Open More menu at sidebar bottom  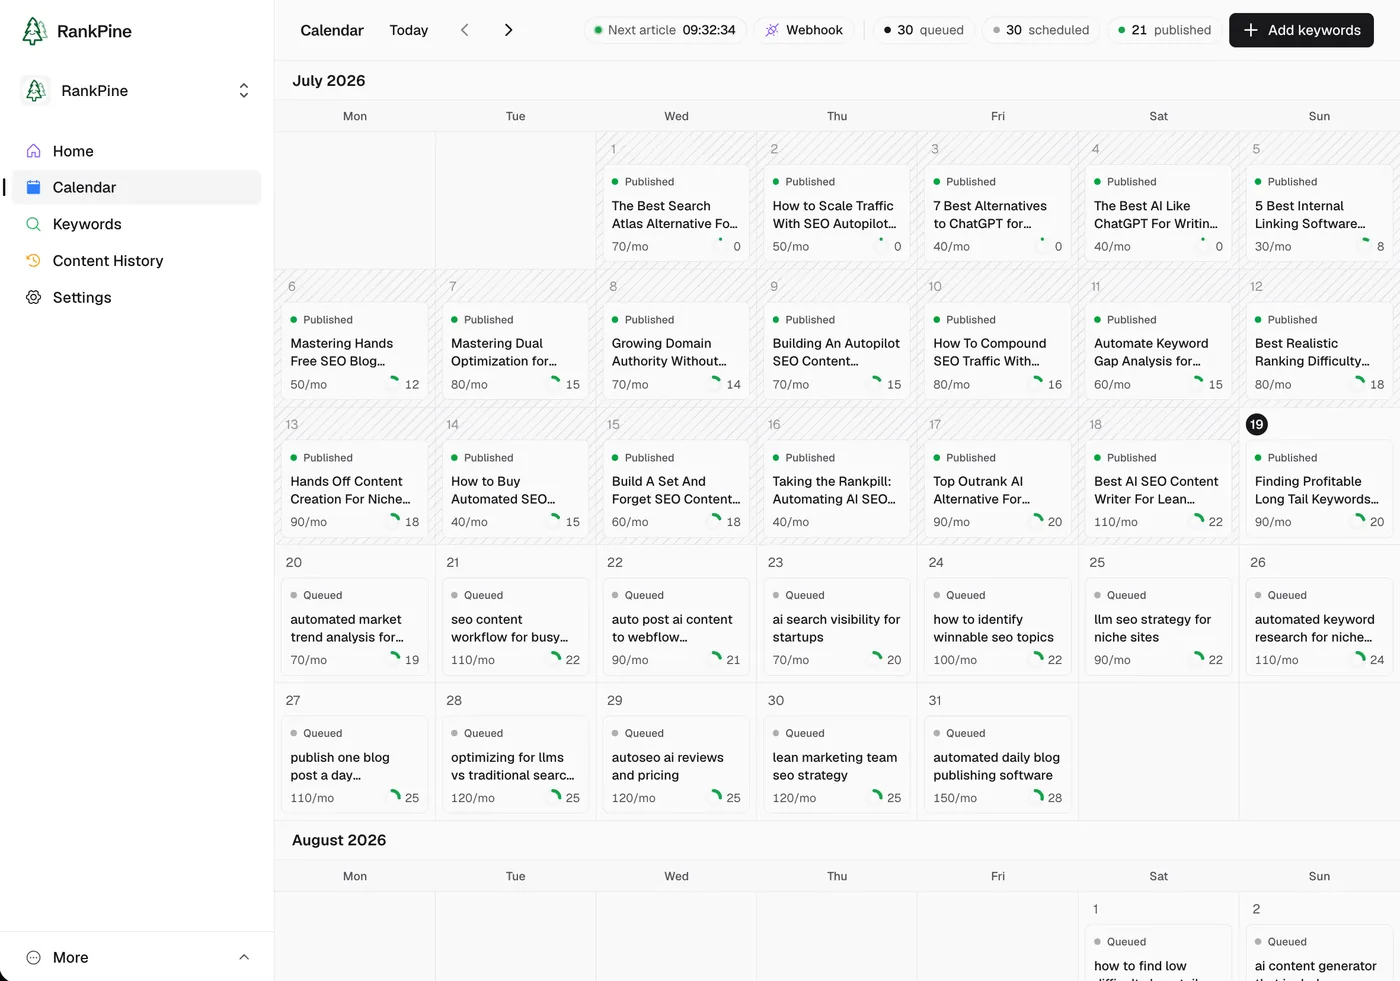(x=137, y=957)
